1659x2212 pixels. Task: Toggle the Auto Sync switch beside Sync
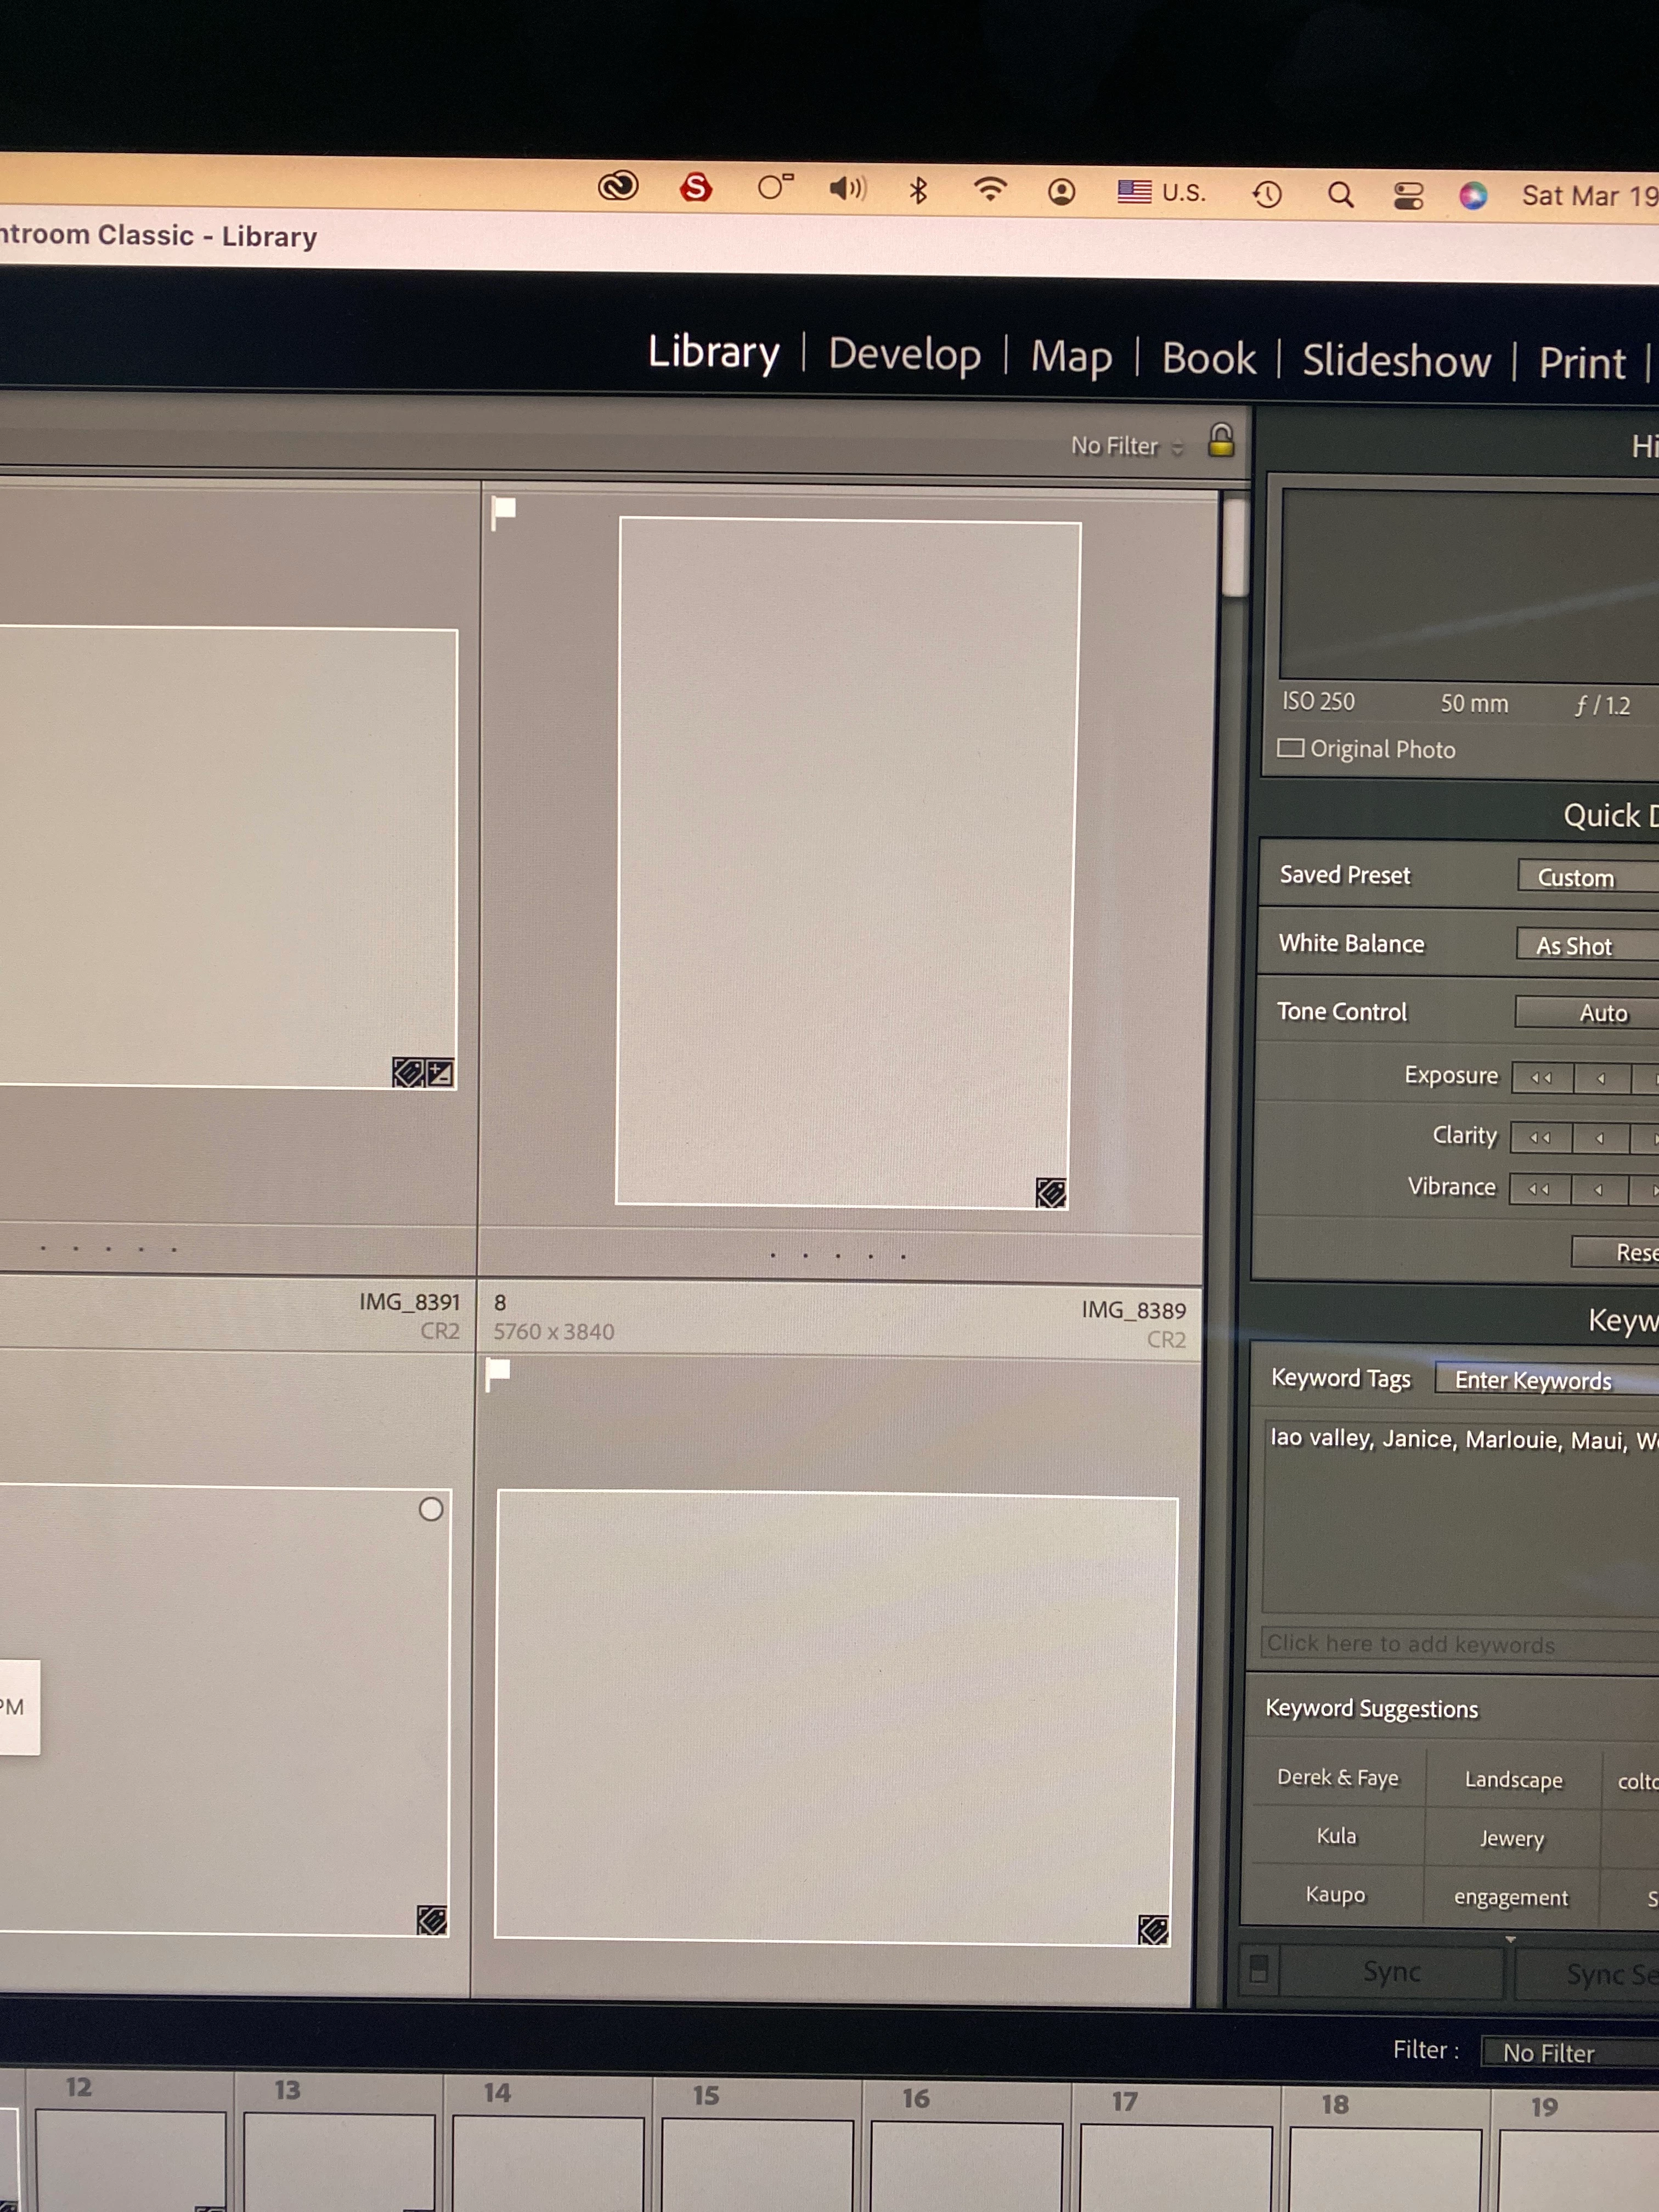click(1259, 1969)
